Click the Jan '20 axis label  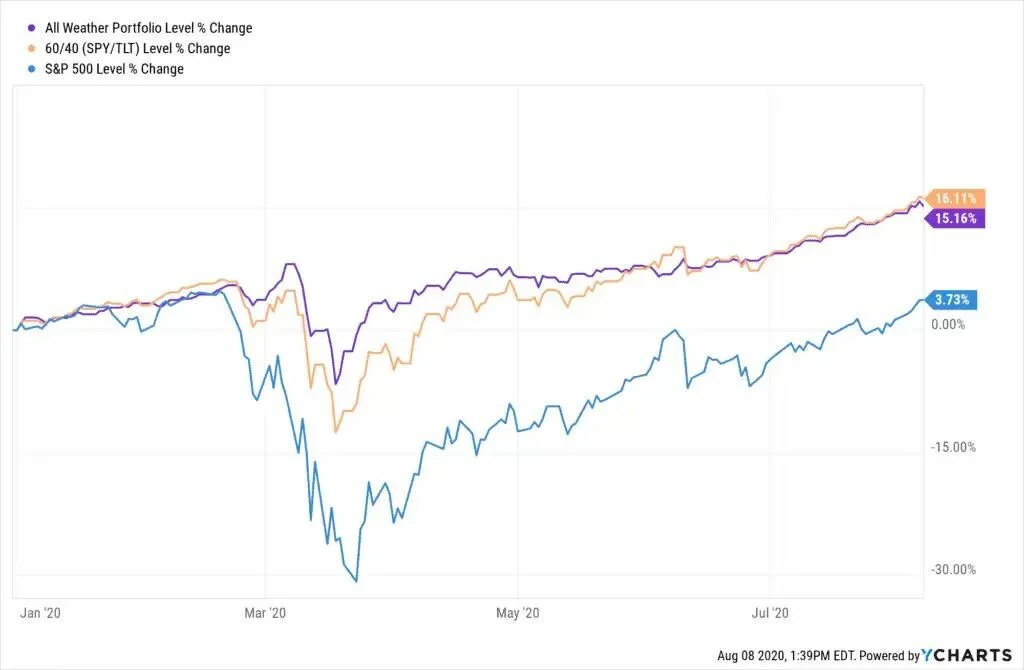(x=40, y=613)
